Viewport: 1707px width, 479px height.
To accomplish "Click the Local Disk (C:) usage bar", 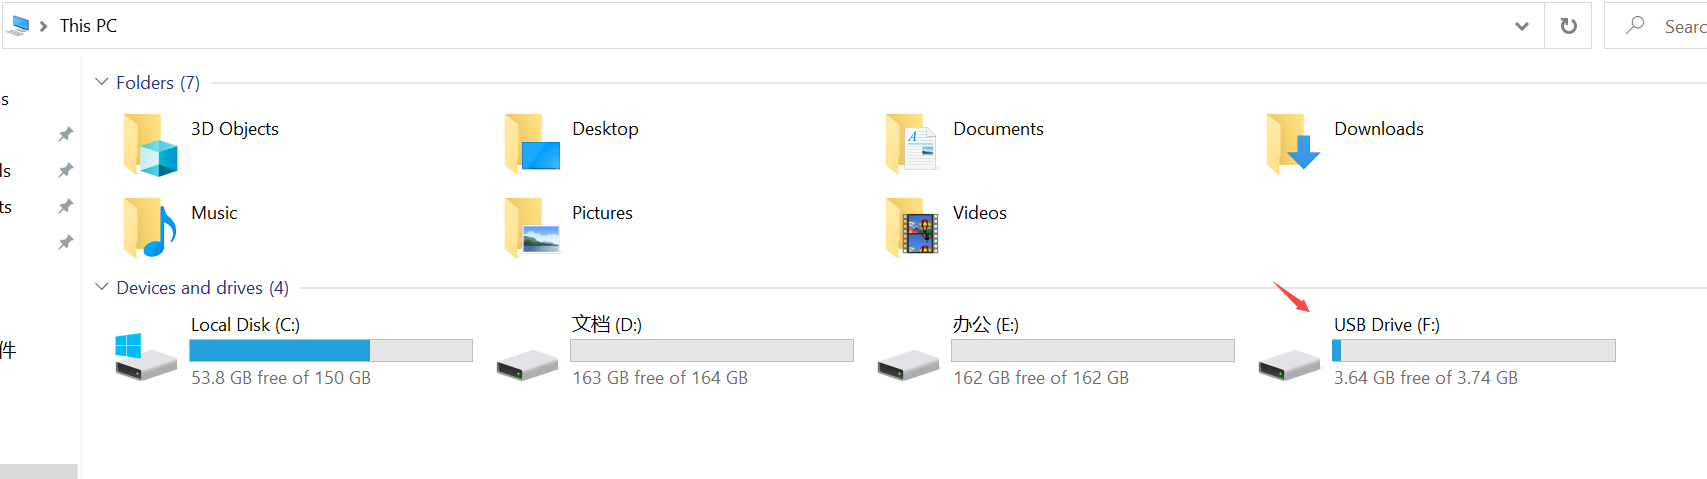I will click(331, 350).
